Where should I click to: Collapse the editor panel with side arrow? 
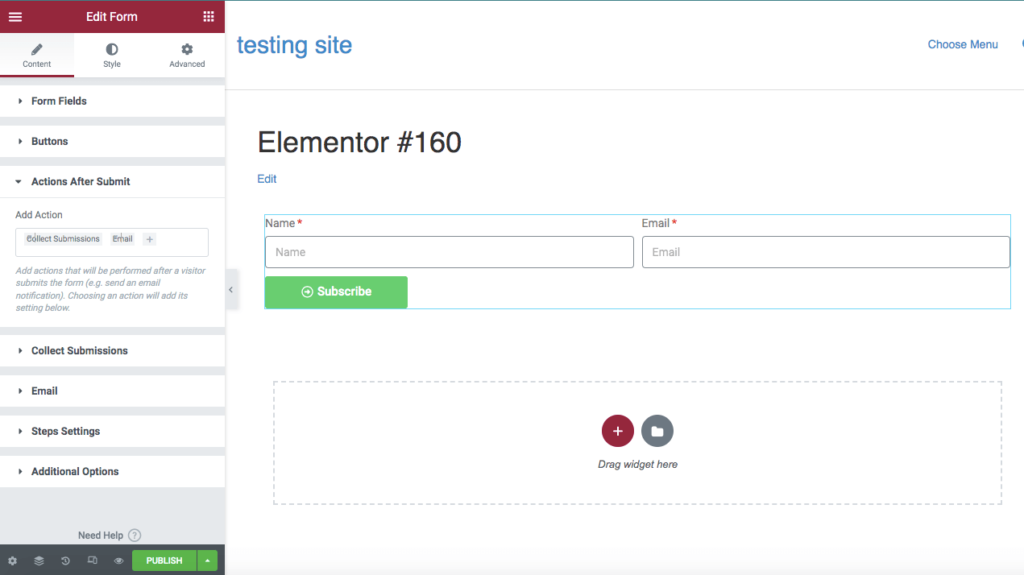click(230, 290)
